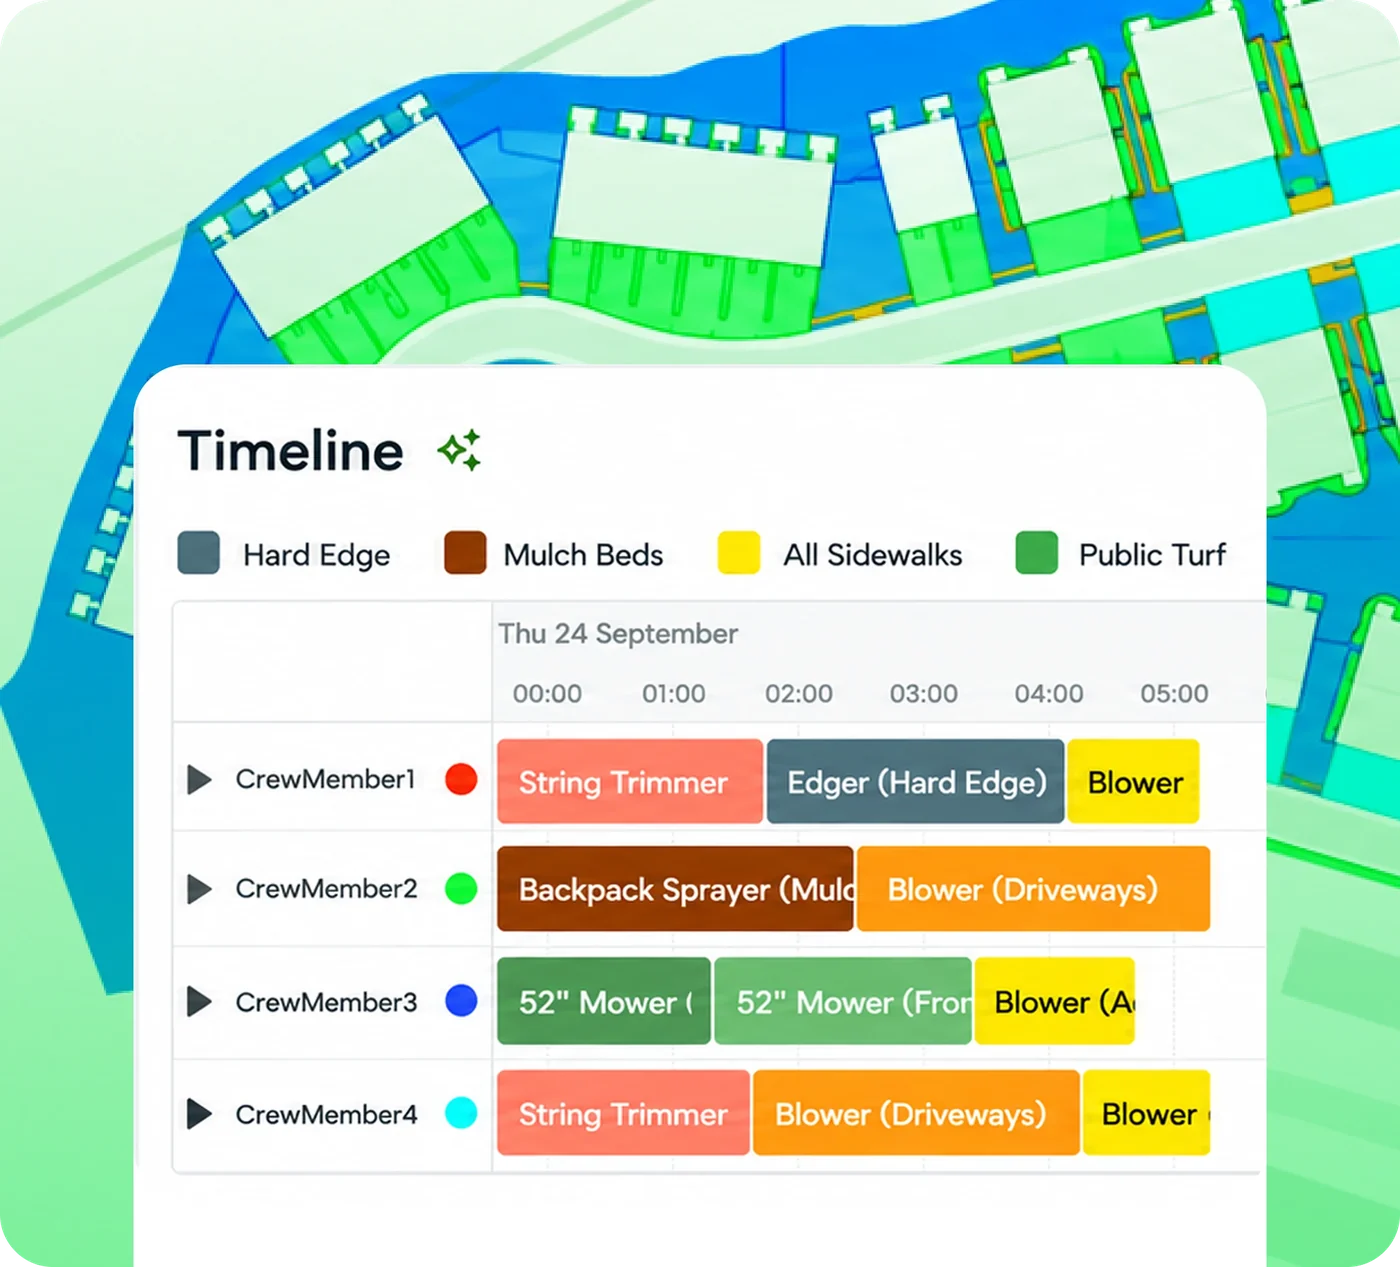The height and width of the screenshot is (1267, 1400).
Task: Click CrewMember3's blue color dot
Action: 461,1001
